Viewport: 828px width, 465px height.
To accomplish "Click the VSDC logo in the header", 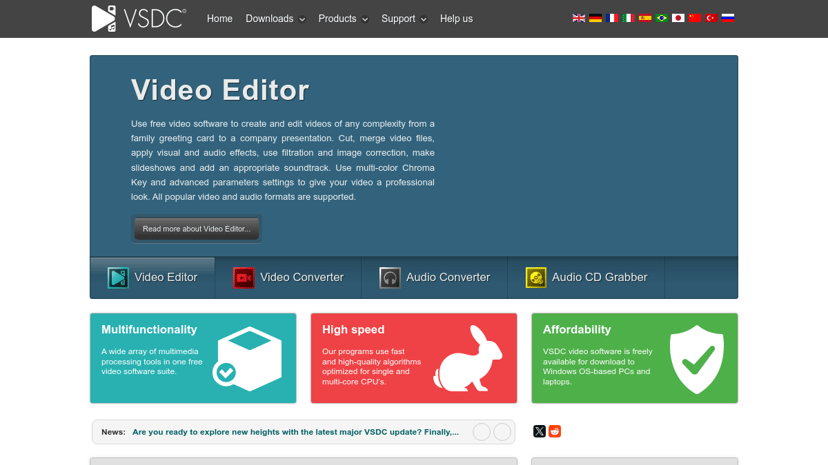I will pos(138,18).
